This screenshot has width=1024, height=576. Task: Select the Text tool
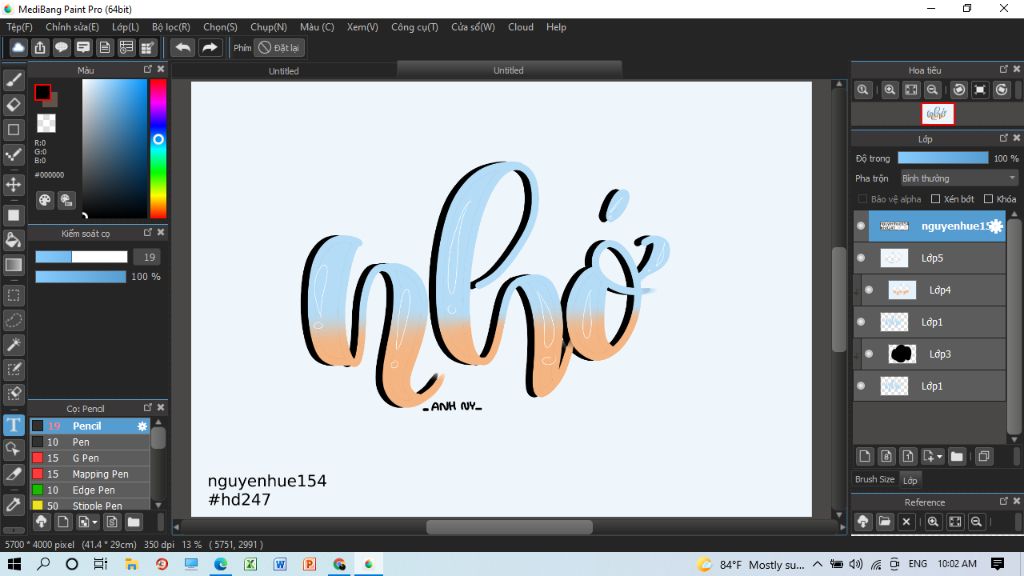(14, 424)
